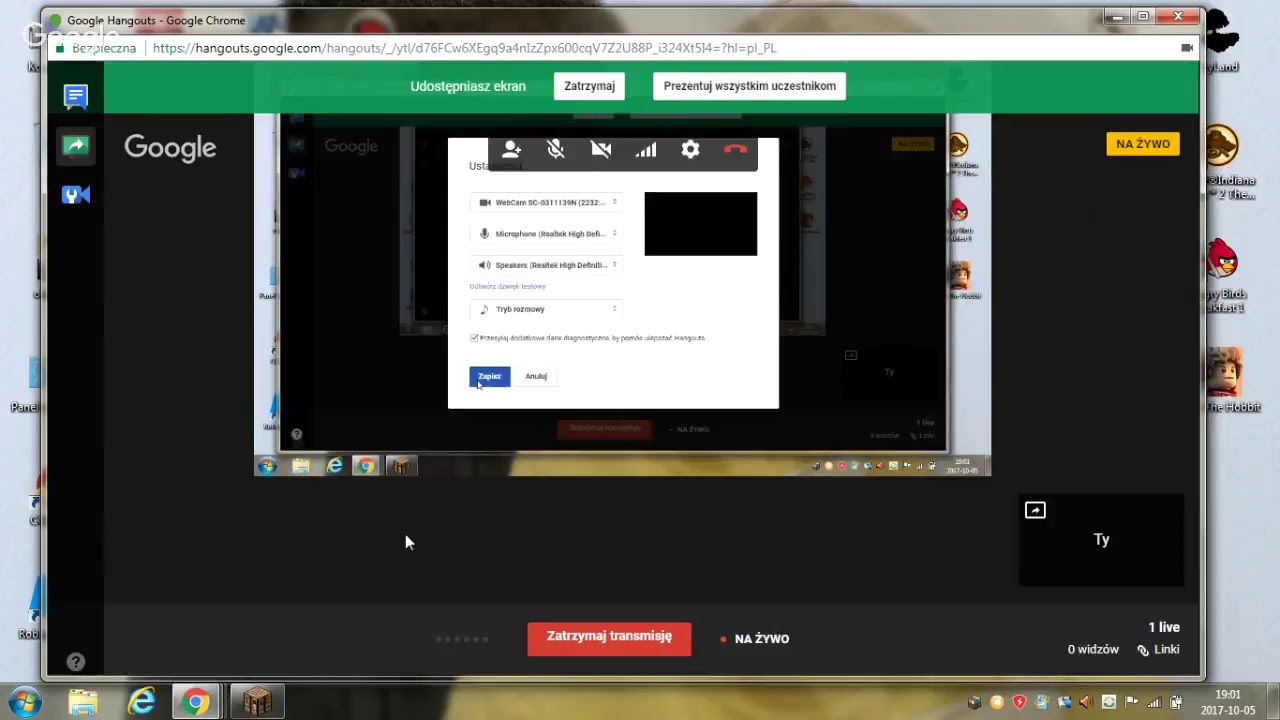Click the green screen share sidebar icon
1280x720 pixels.
tap(76, 145)
